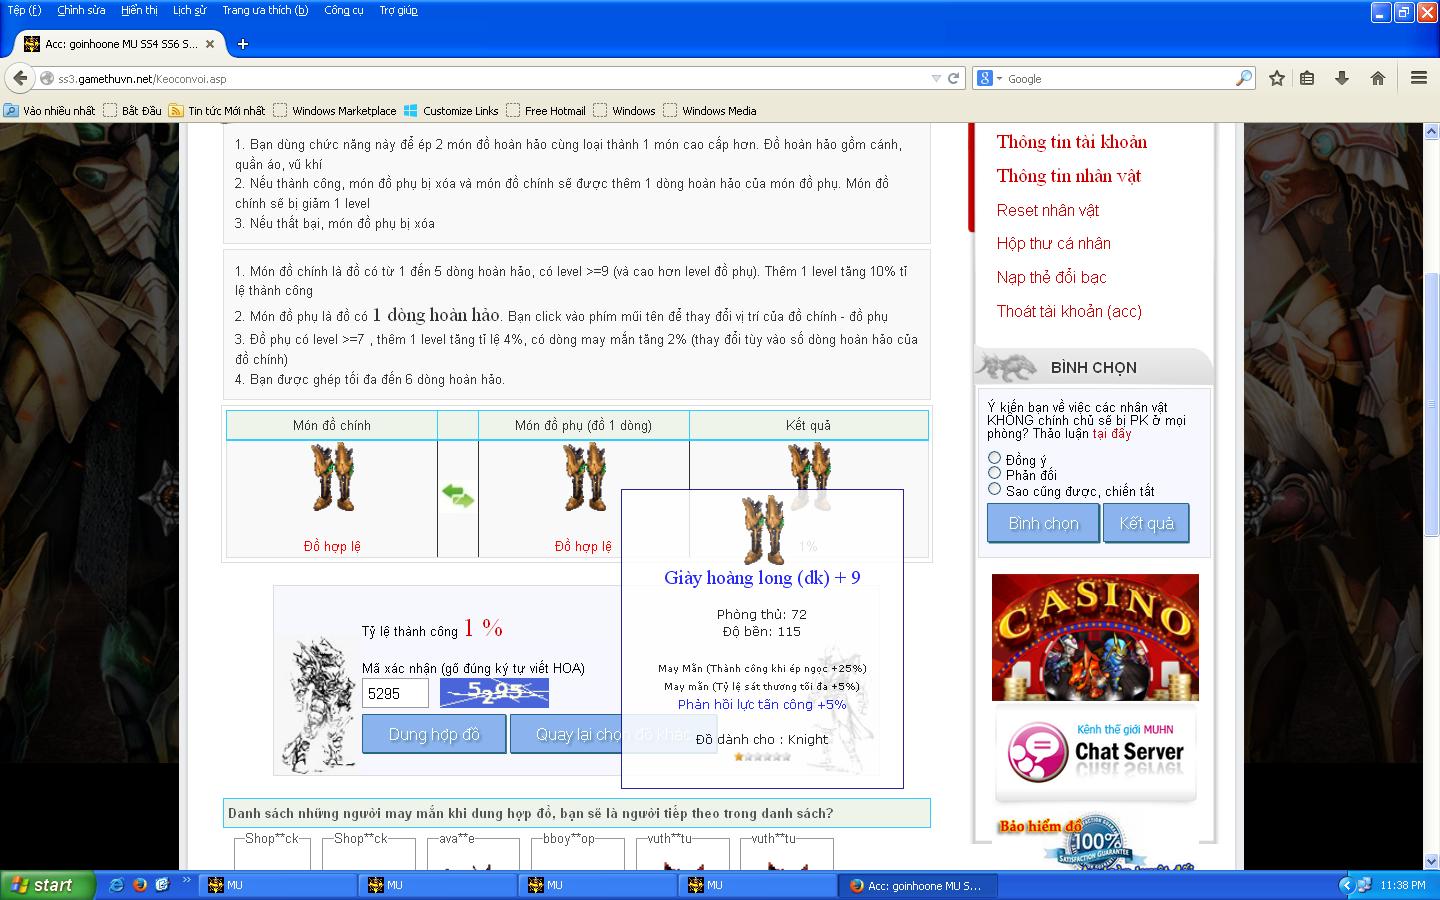Go to the Firefox home icon

(x=1378, y=78)
